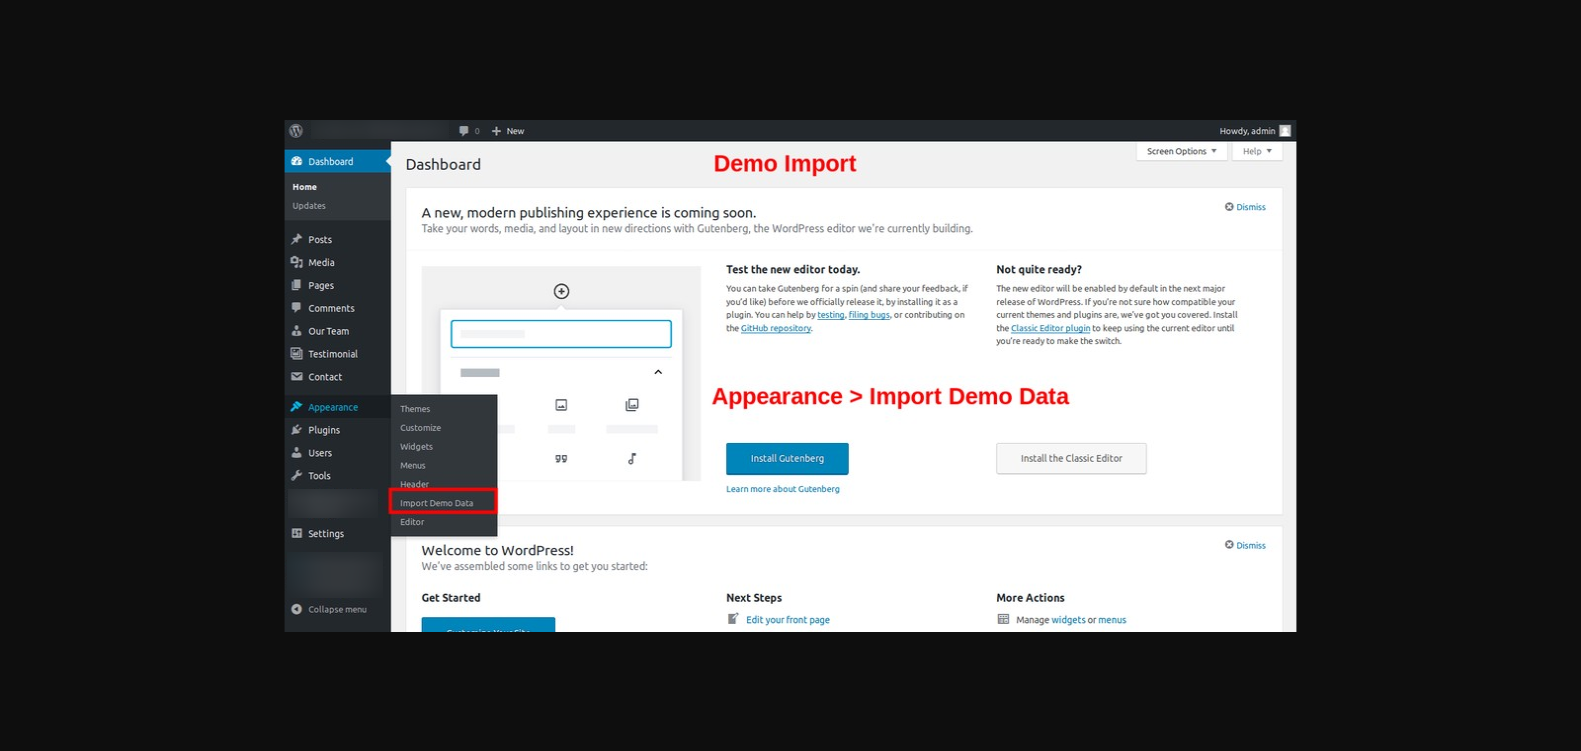Open Plugins icon in sidebar

pyautogui.click(x=297, y=430)
